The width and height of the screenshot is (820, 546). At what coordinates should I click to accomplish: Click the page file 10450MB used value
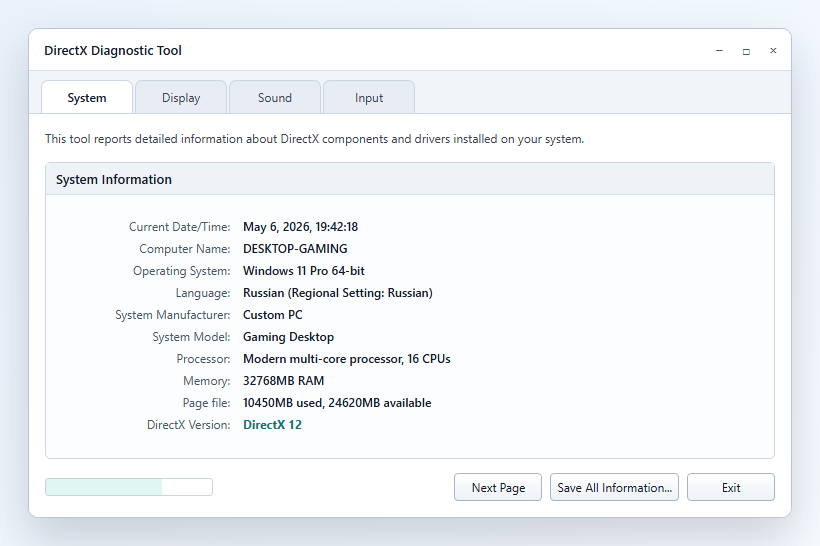337,403
